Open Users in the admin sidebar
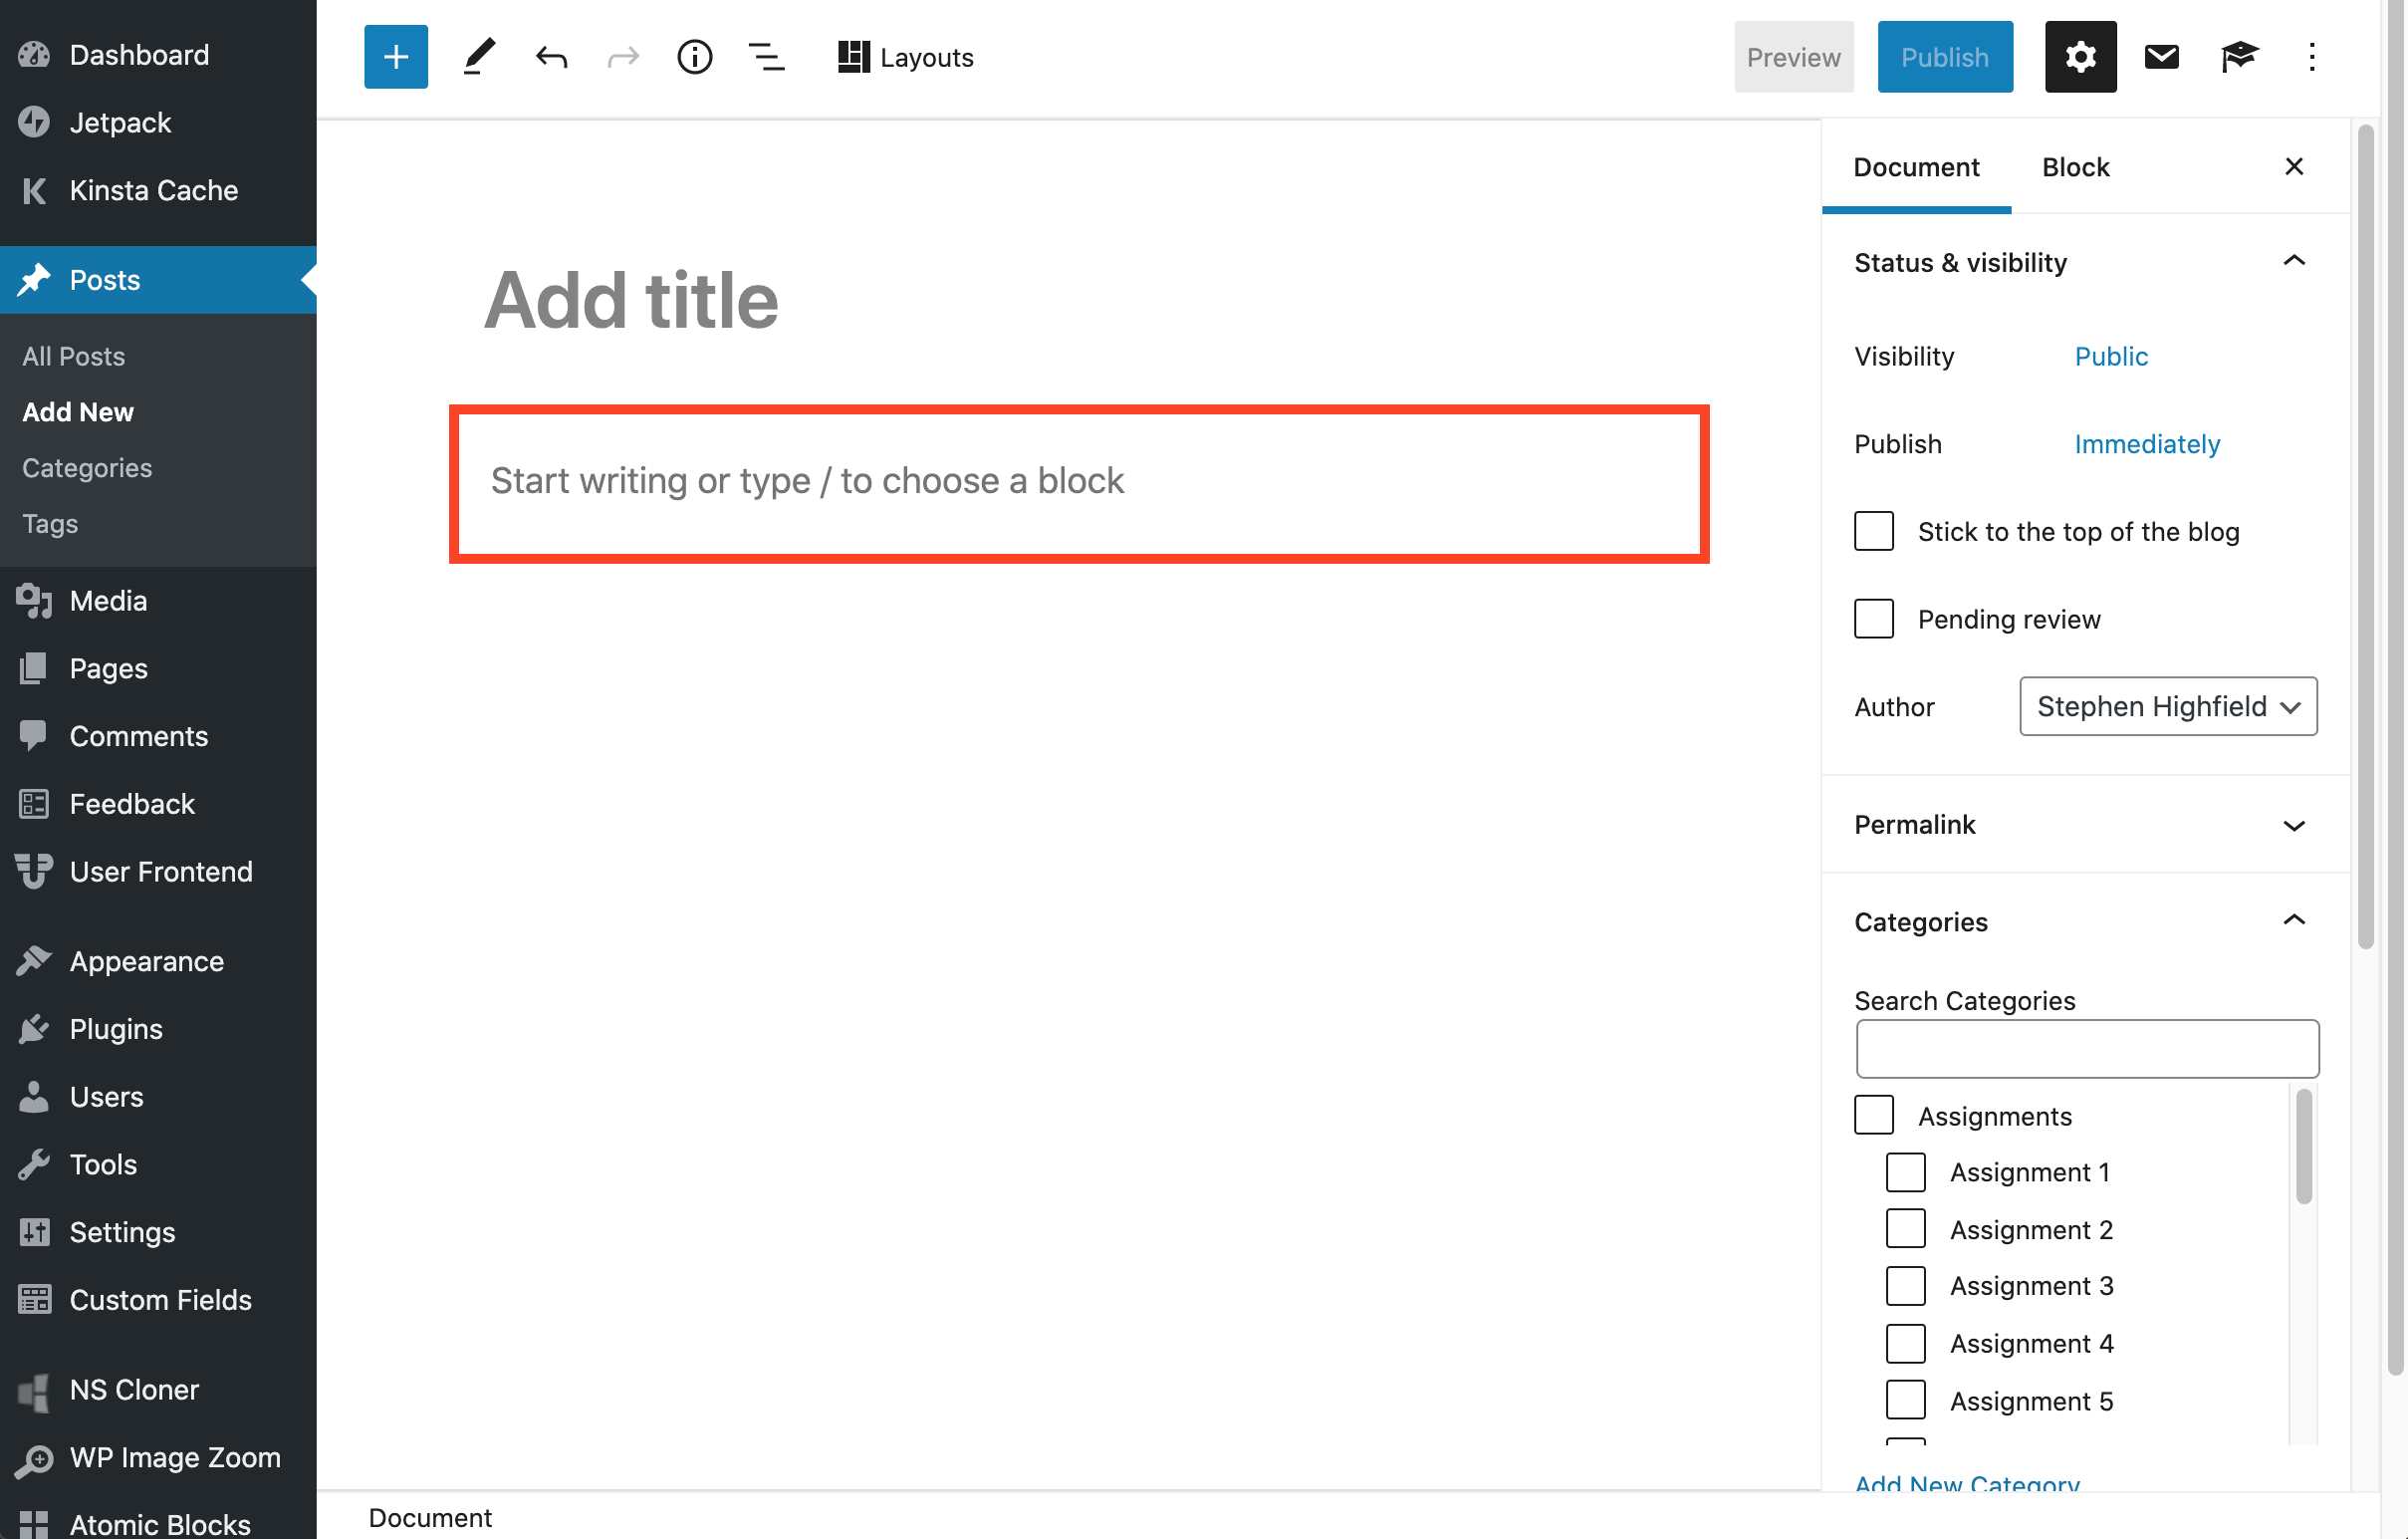The image size is (2408, 1539). point(158,1097)
